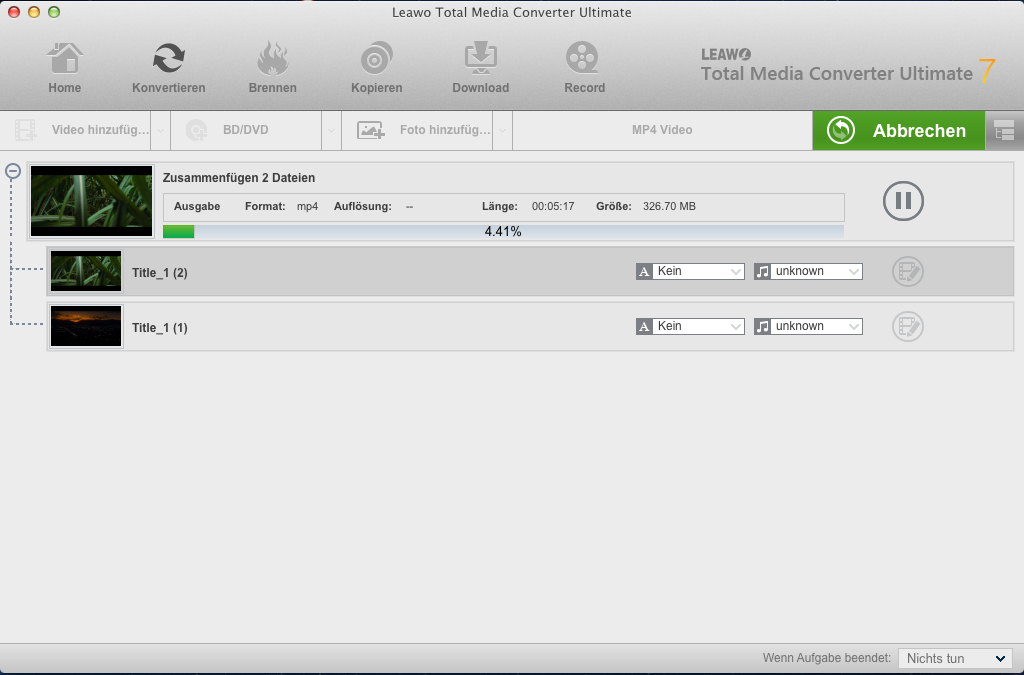Click Video hinzufügen button

[x=76, y=130]
